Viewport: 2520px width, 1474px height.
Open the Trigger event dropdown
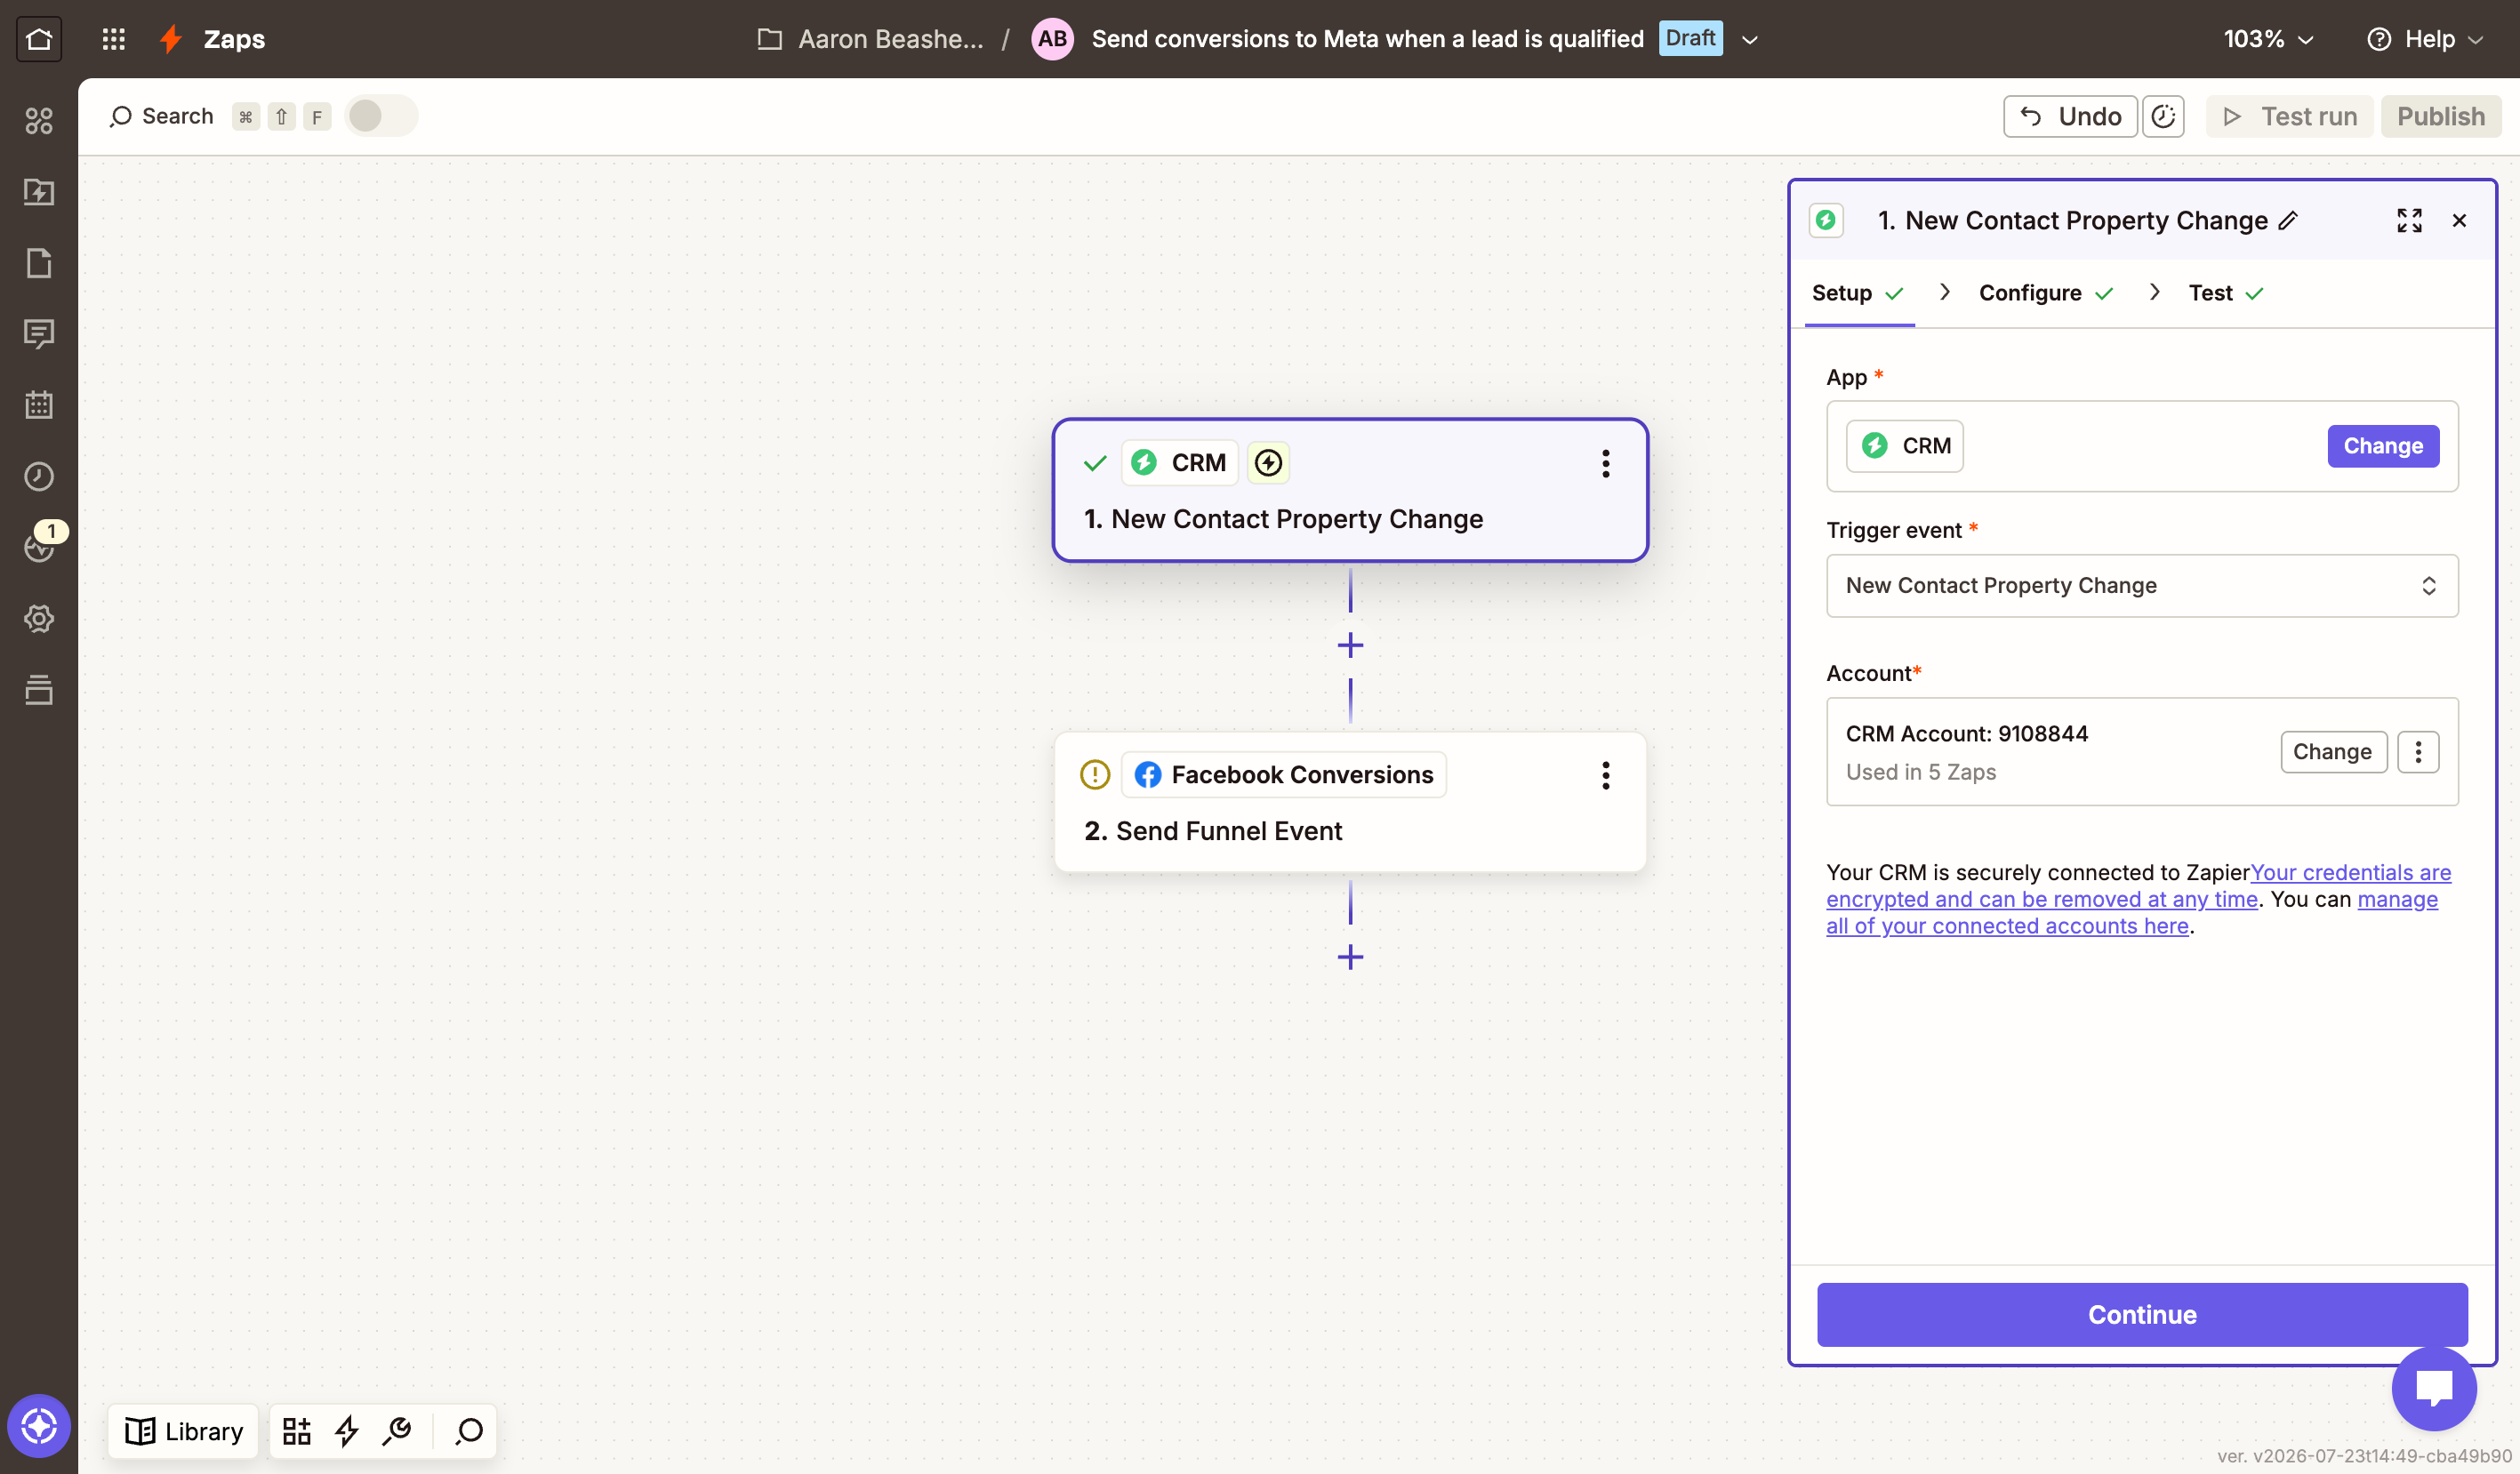point(2142,585)
